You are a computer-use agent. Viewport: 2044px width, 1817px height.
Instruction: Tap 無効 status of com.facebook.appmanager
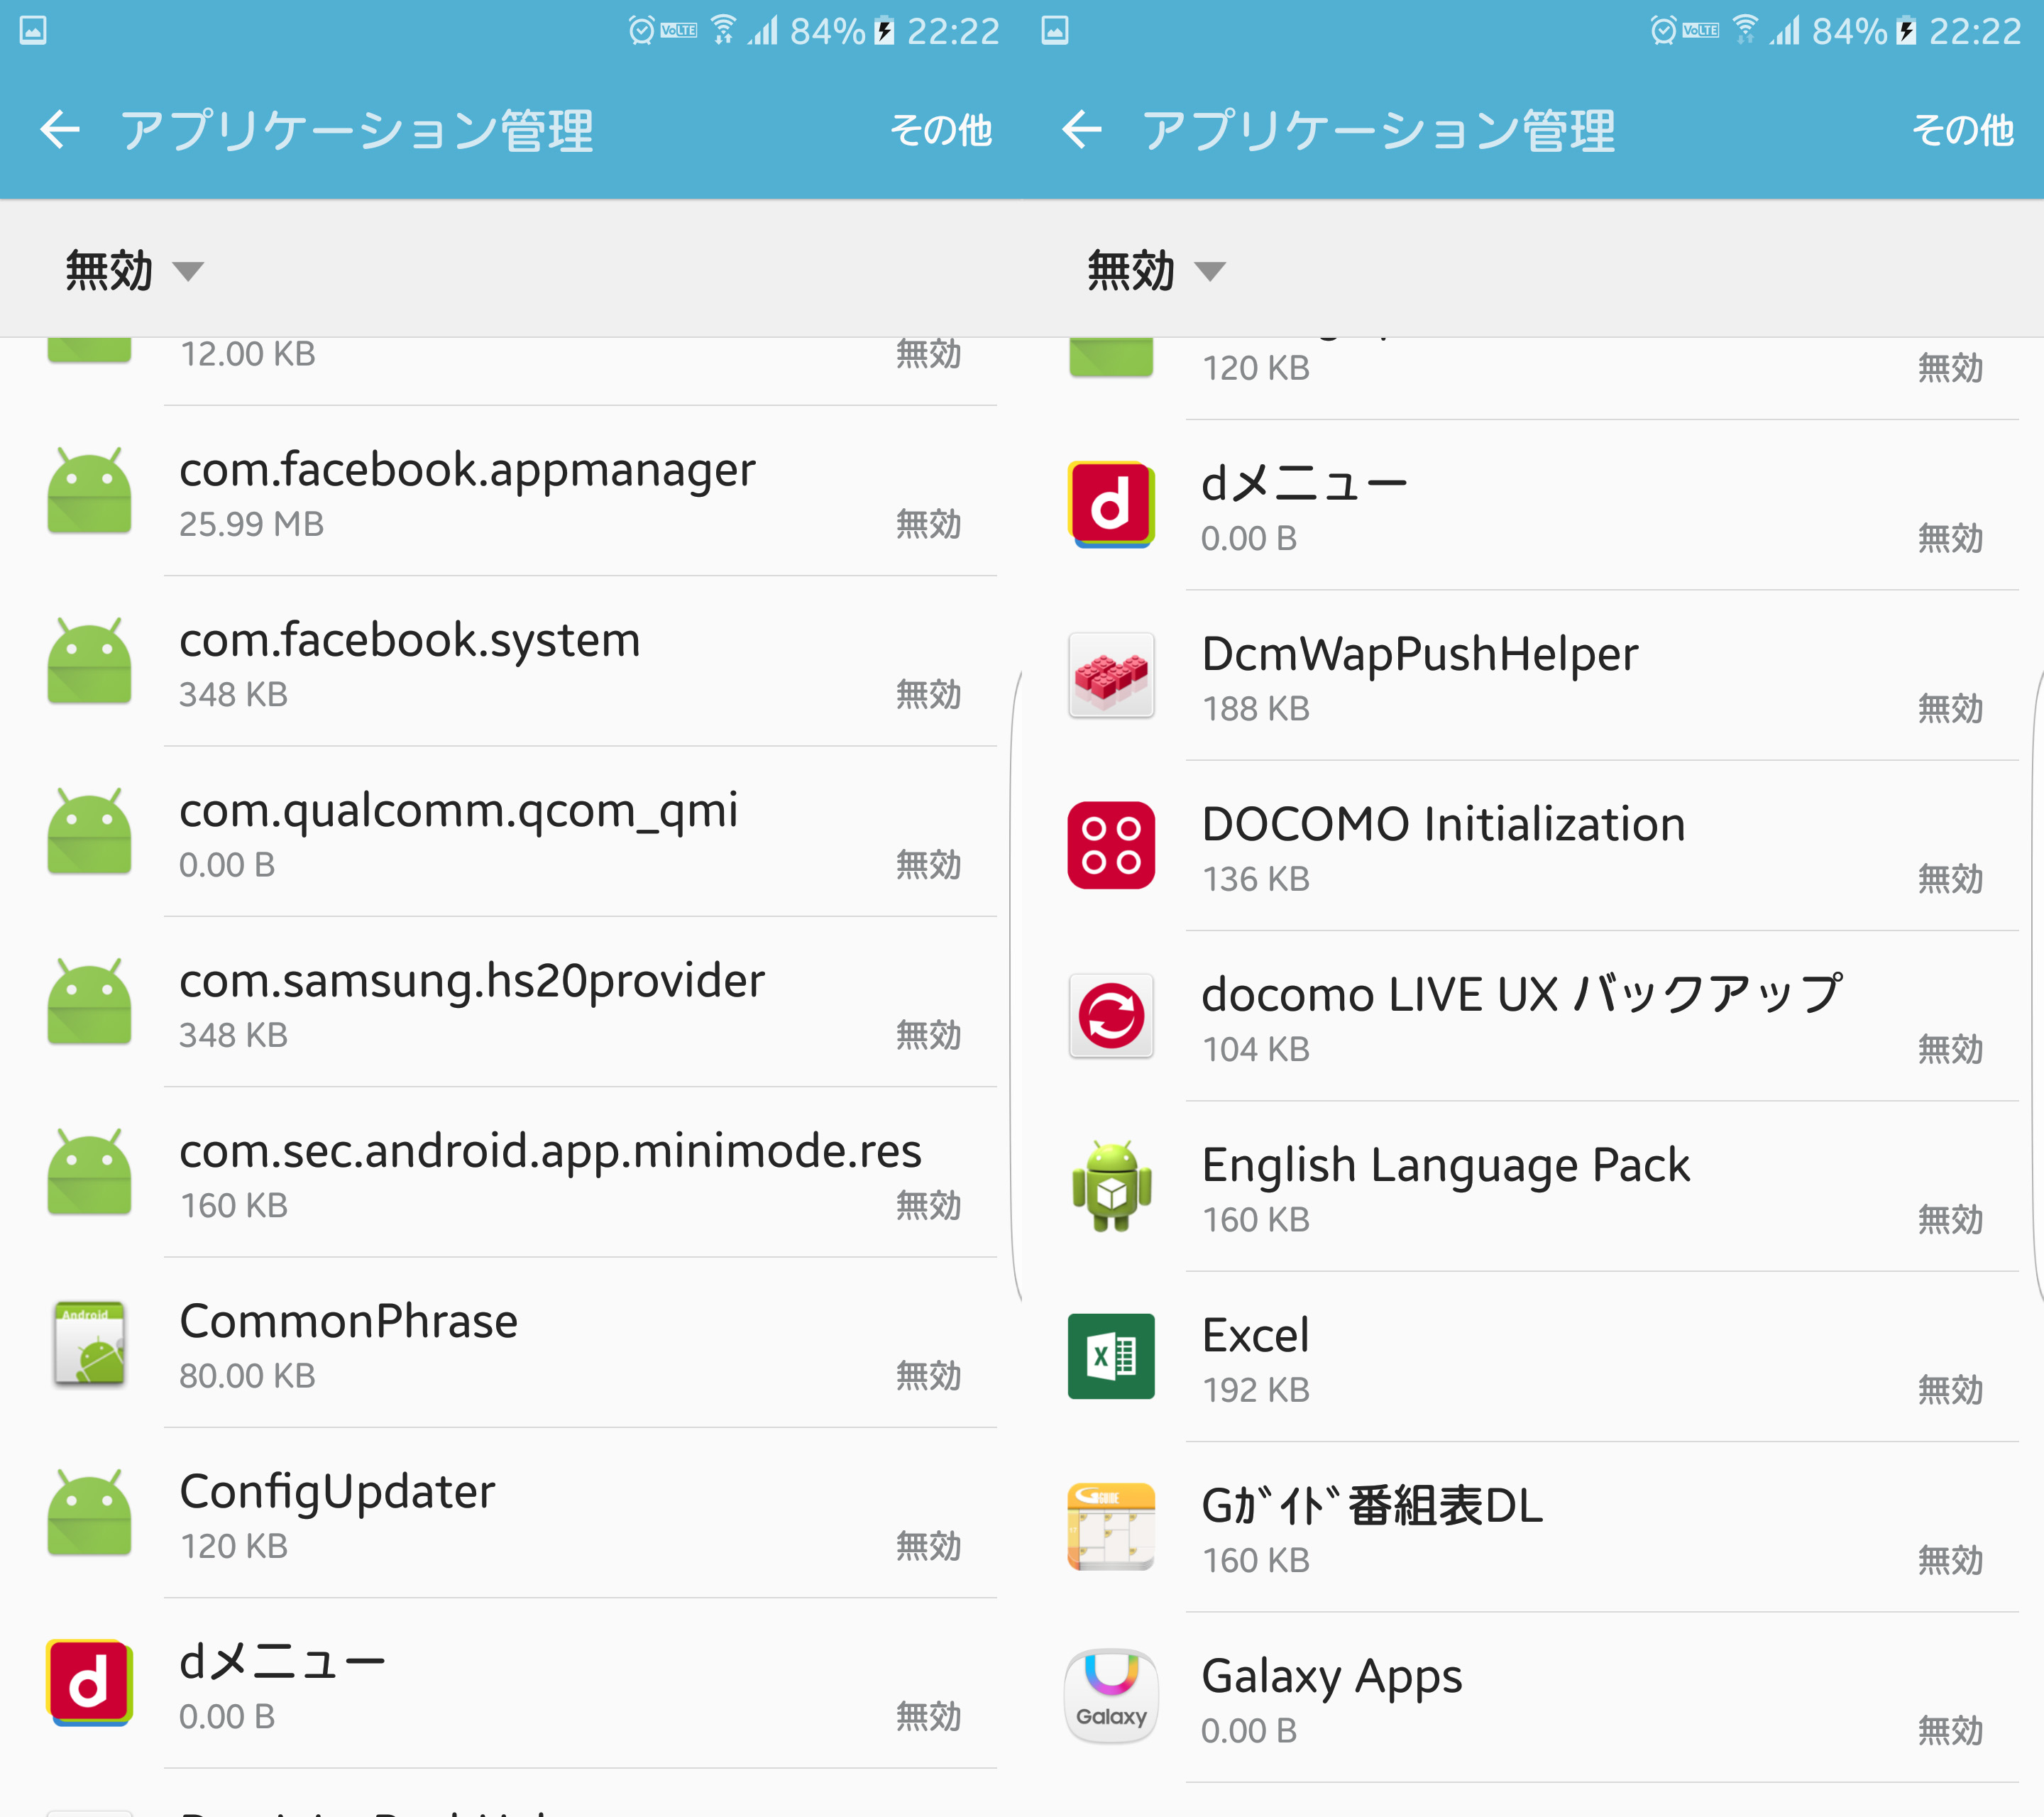point(928,524)
